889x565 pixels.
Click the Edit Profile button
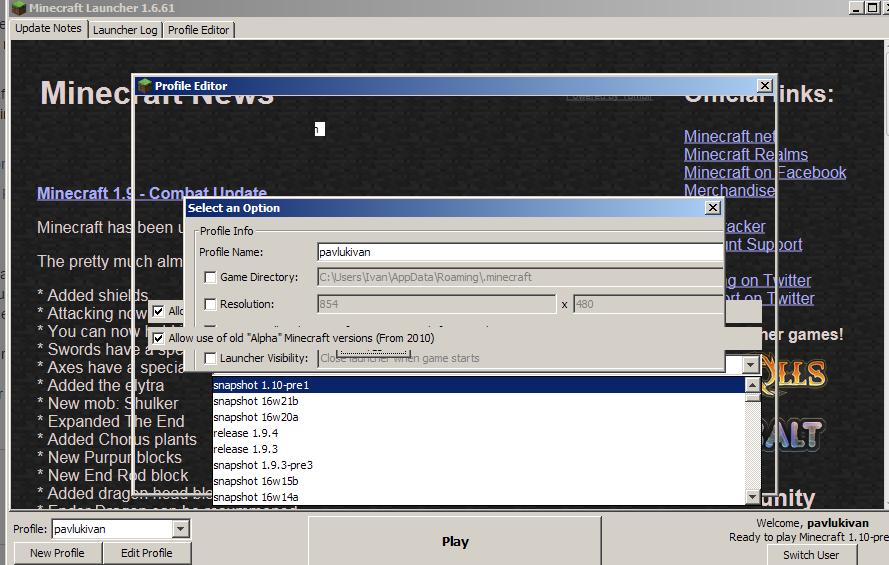click(x=147, y=553)
